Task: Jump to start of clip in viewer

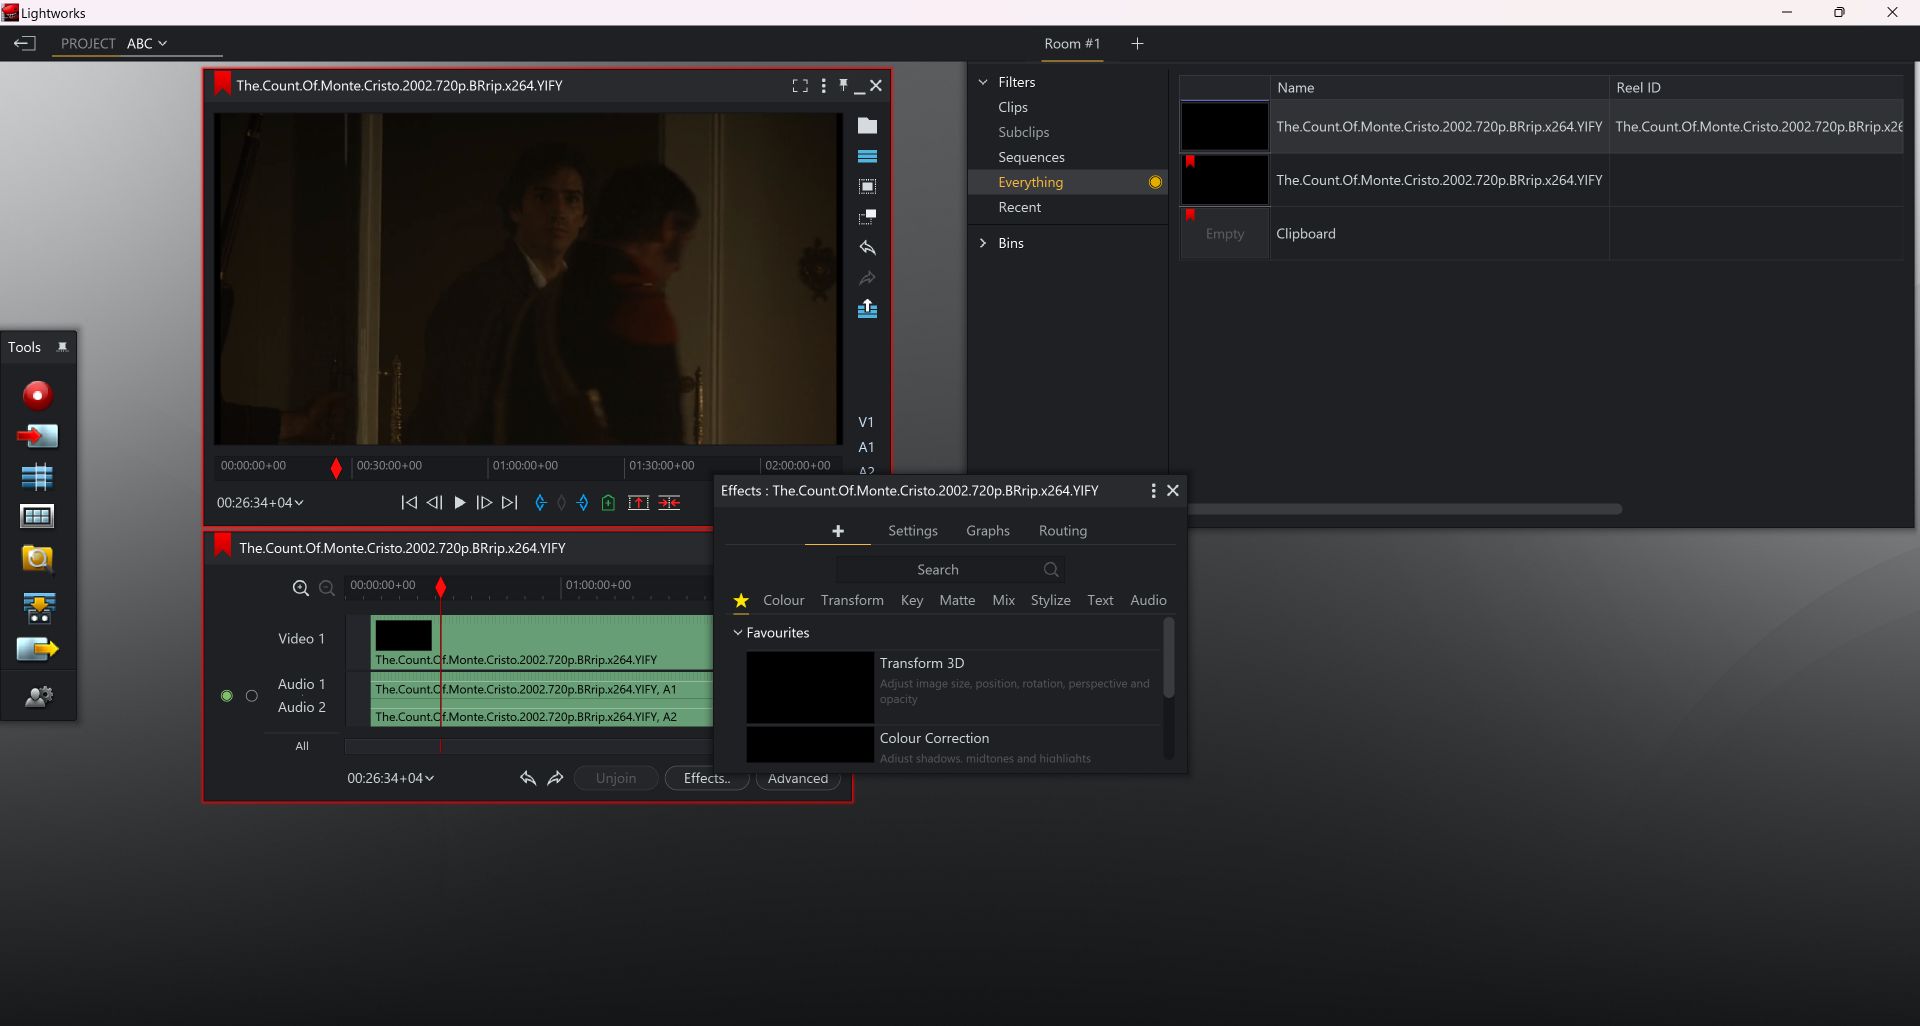Action: click(409, 503)
